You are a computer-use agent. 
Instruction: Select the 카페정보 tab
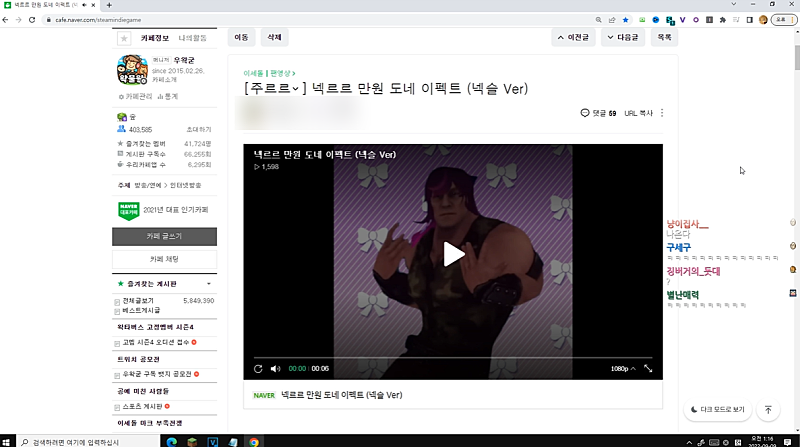(155, 38)
